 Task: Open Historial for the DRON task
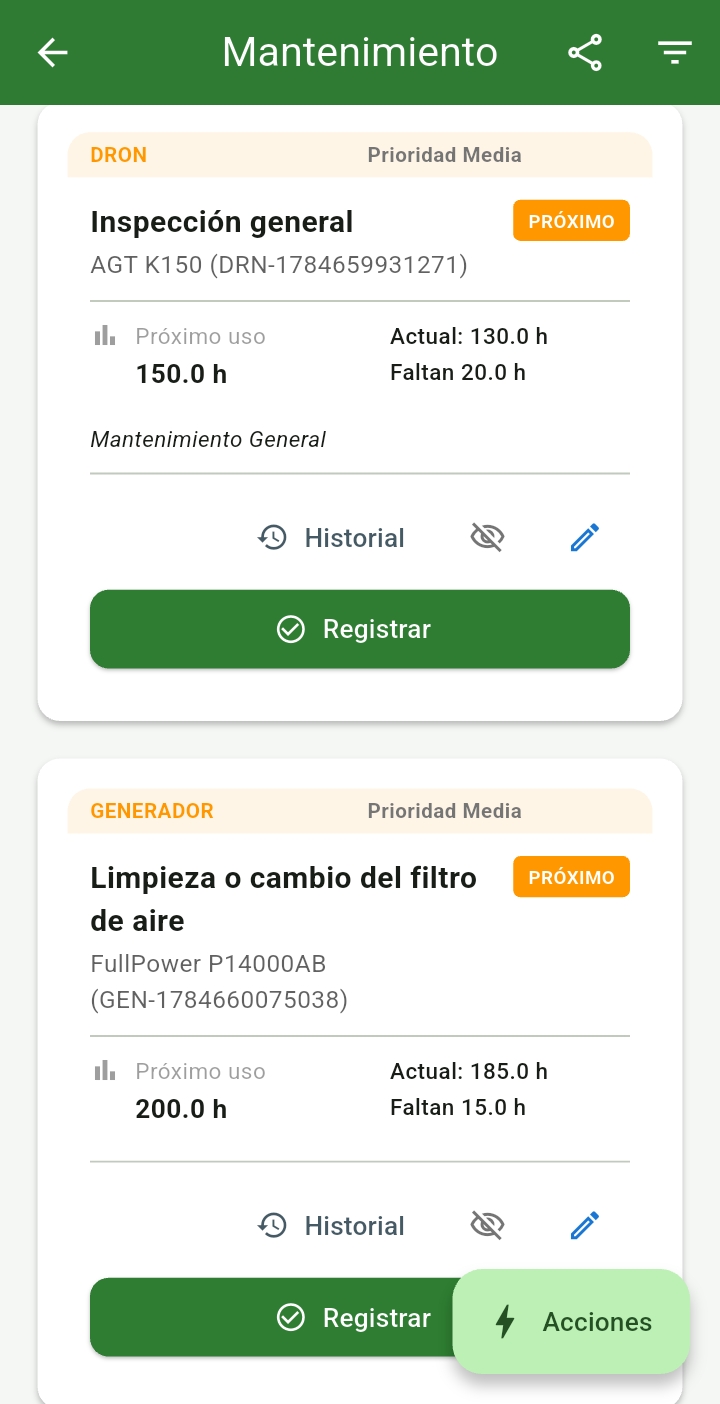click(x=331, y=538)
